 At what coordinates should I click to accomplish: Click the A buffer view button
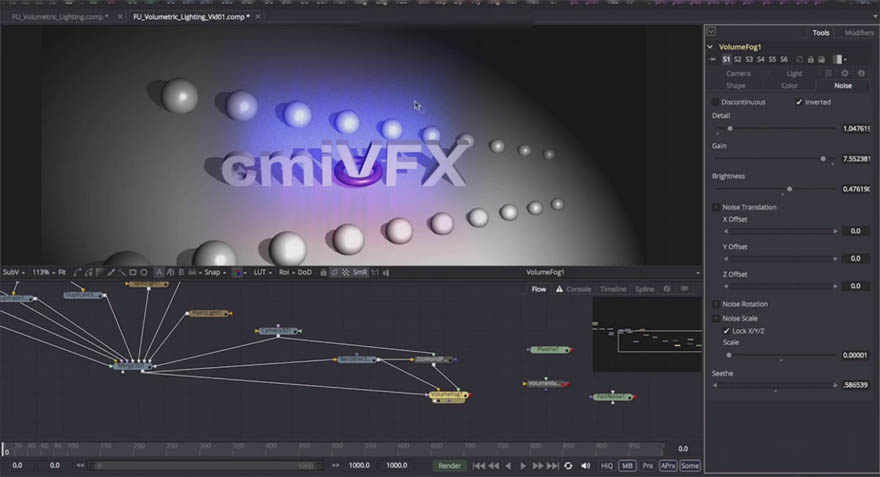tap(159, 272)
